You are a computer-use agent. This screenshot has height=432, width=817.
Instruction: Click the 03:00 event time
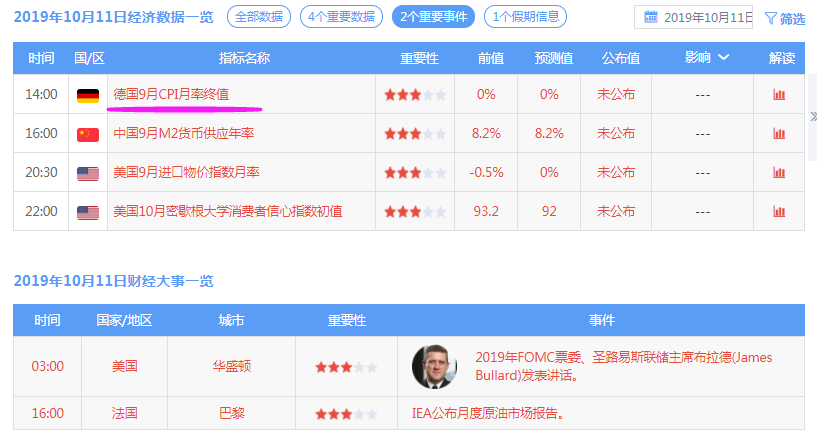[47, 366]
